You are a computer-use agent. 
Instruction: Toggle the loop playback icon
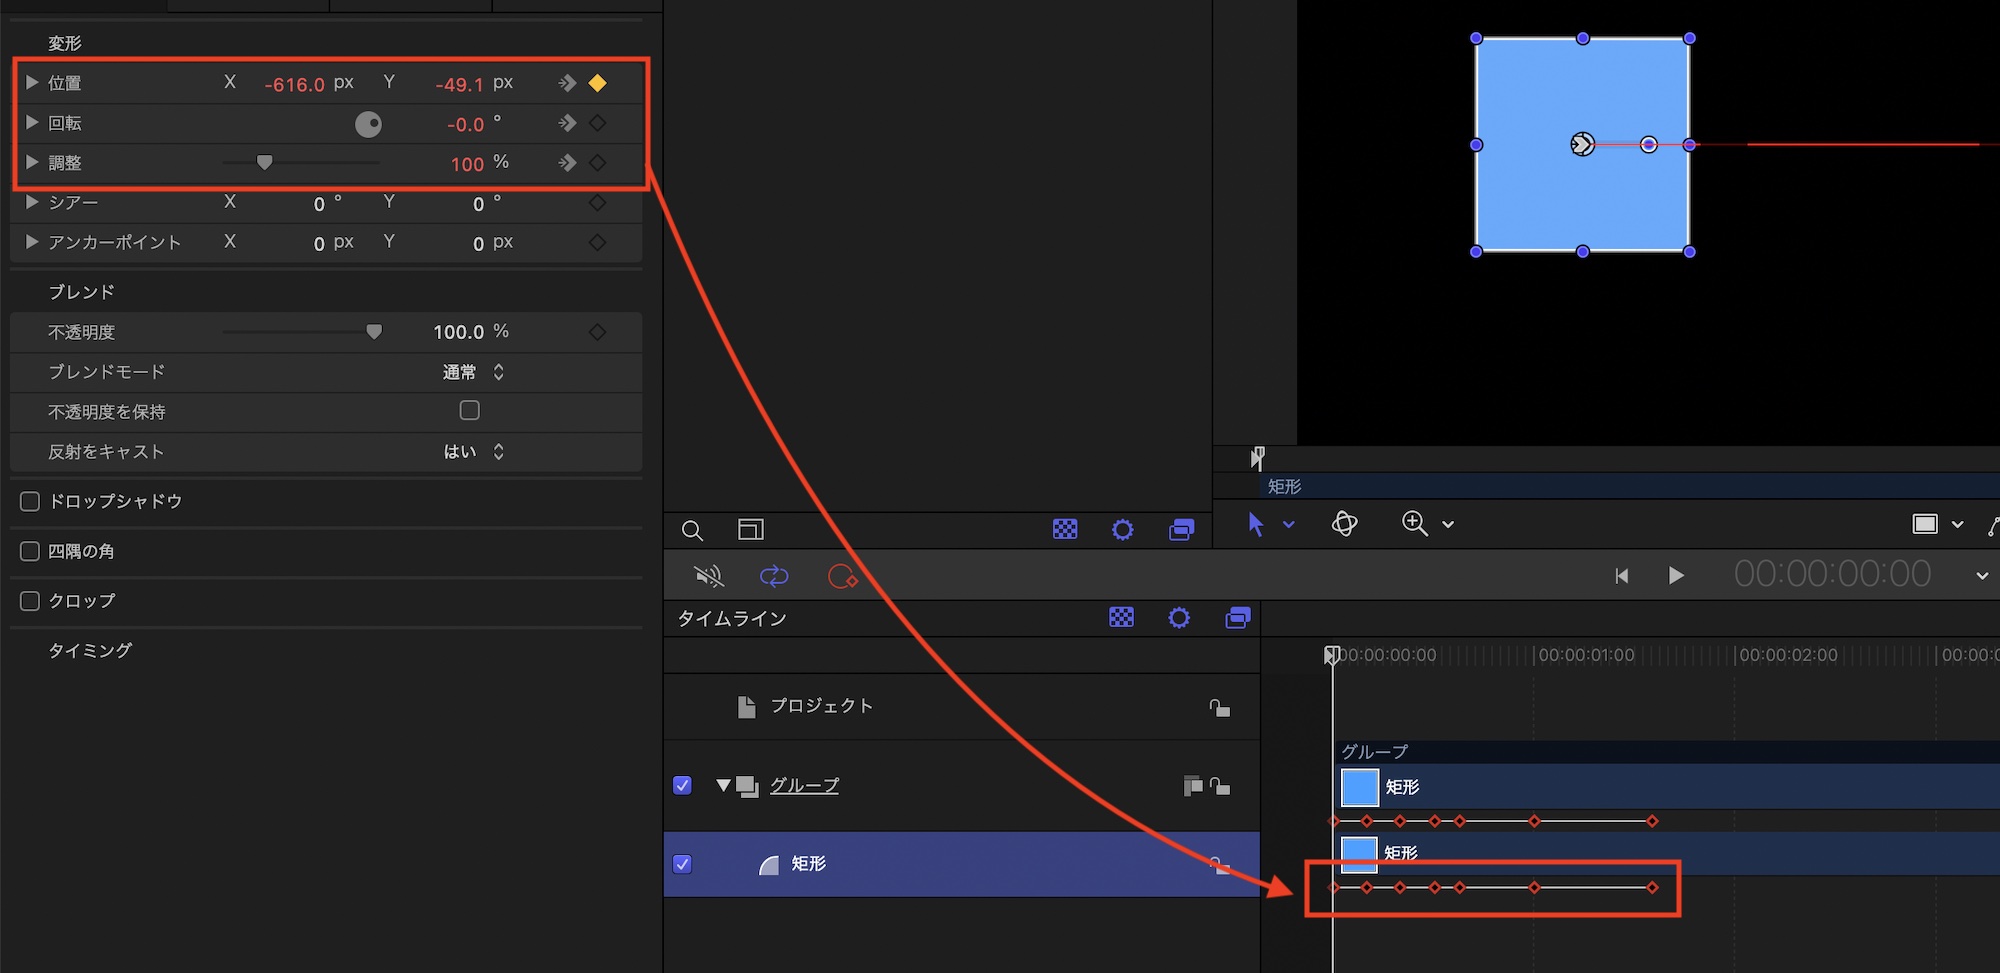click(x=774, y=576)
